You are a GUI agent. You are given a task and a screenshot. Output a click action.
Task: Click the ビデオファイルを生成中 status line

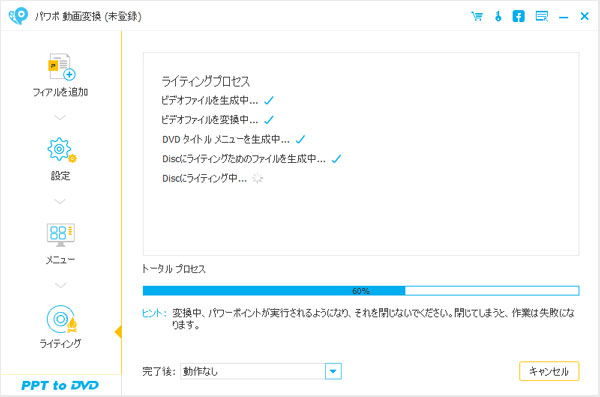[209, 100]
